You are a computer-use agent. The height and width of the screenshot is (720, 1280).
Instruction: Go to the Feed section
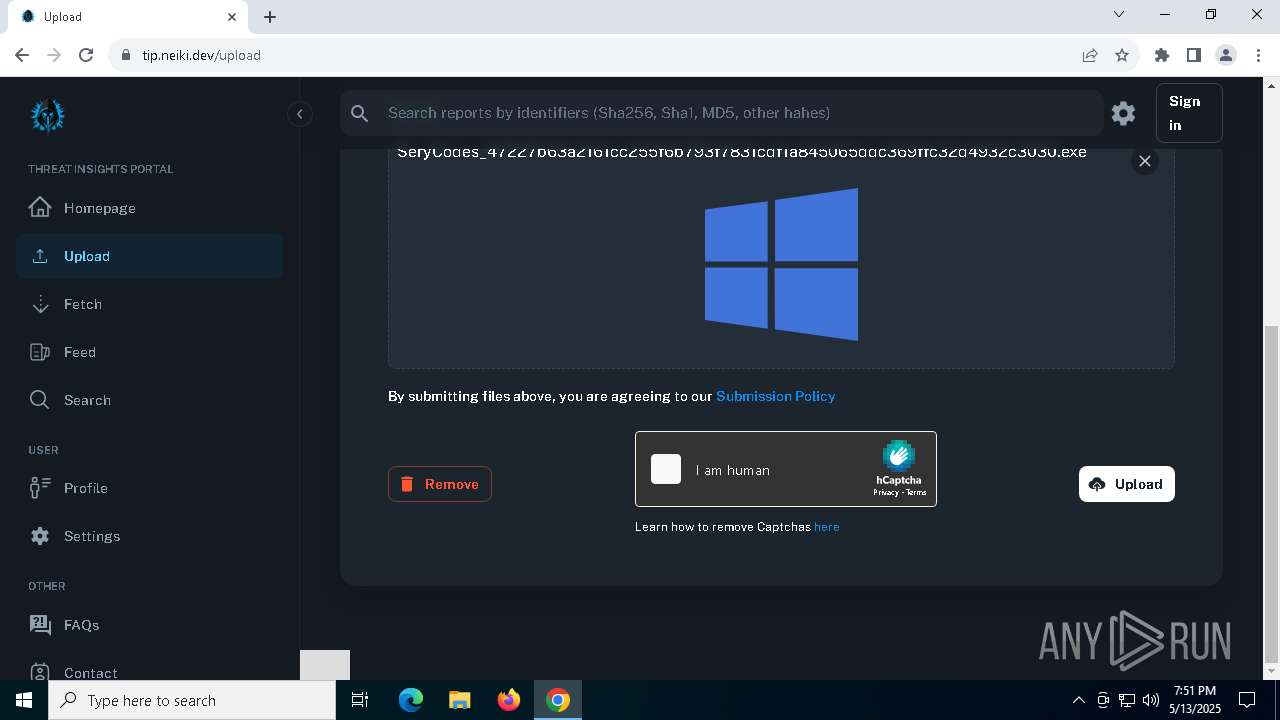pos(149,352)
